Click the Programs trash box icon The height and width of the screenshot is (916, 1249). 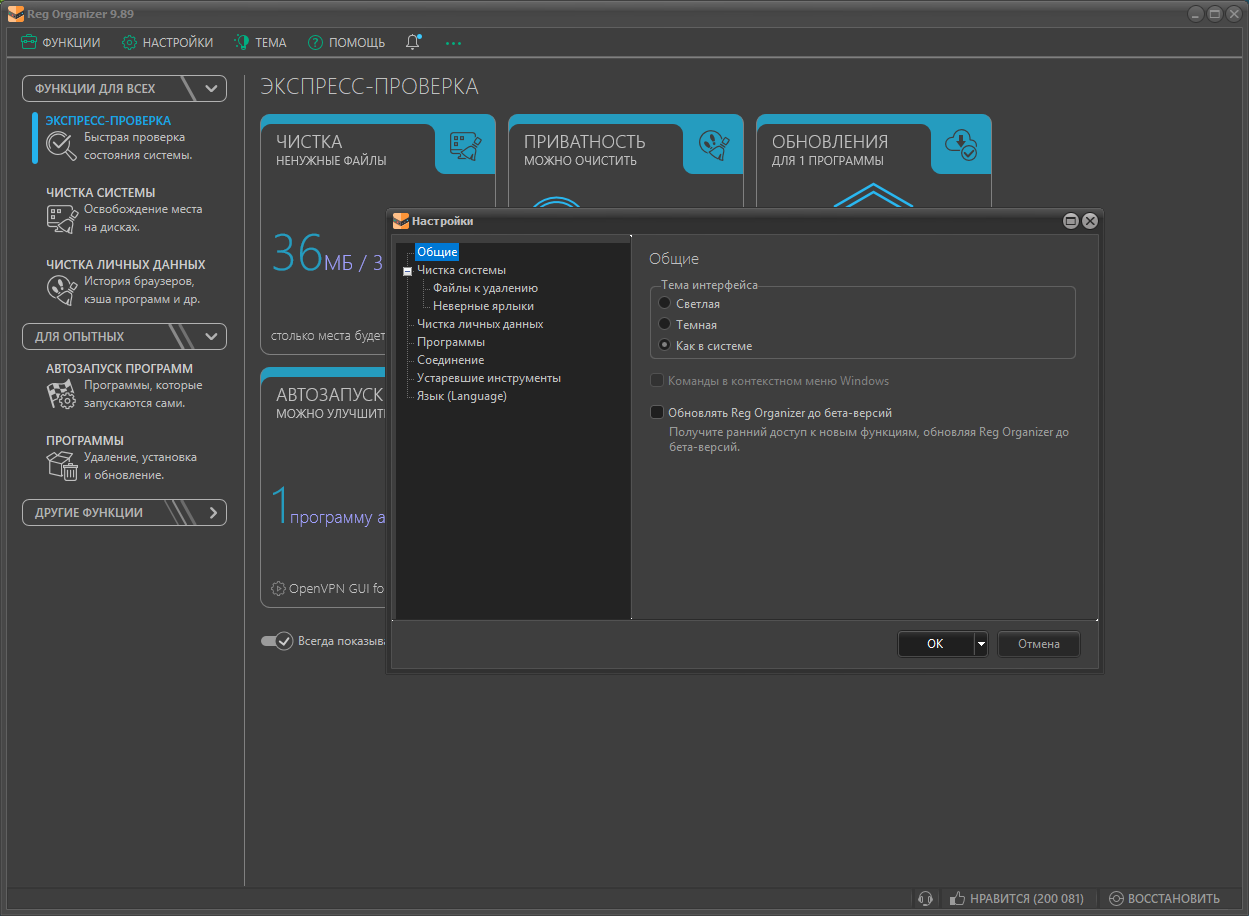pyautogui.click(x=62, y=466)
